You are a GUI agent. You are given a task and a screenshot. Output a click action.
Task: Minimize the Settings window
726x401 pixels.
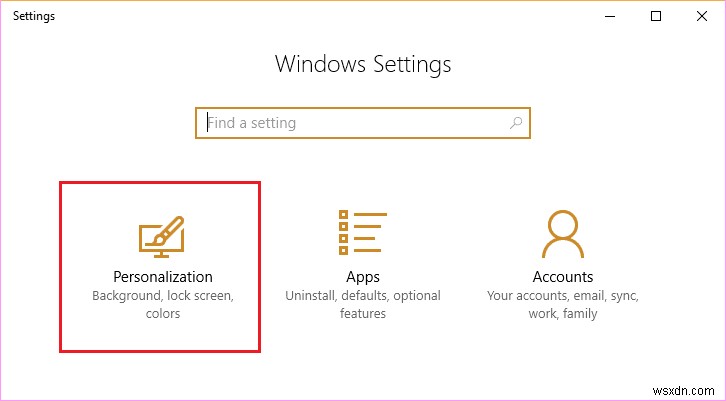(x=608, y=16)
